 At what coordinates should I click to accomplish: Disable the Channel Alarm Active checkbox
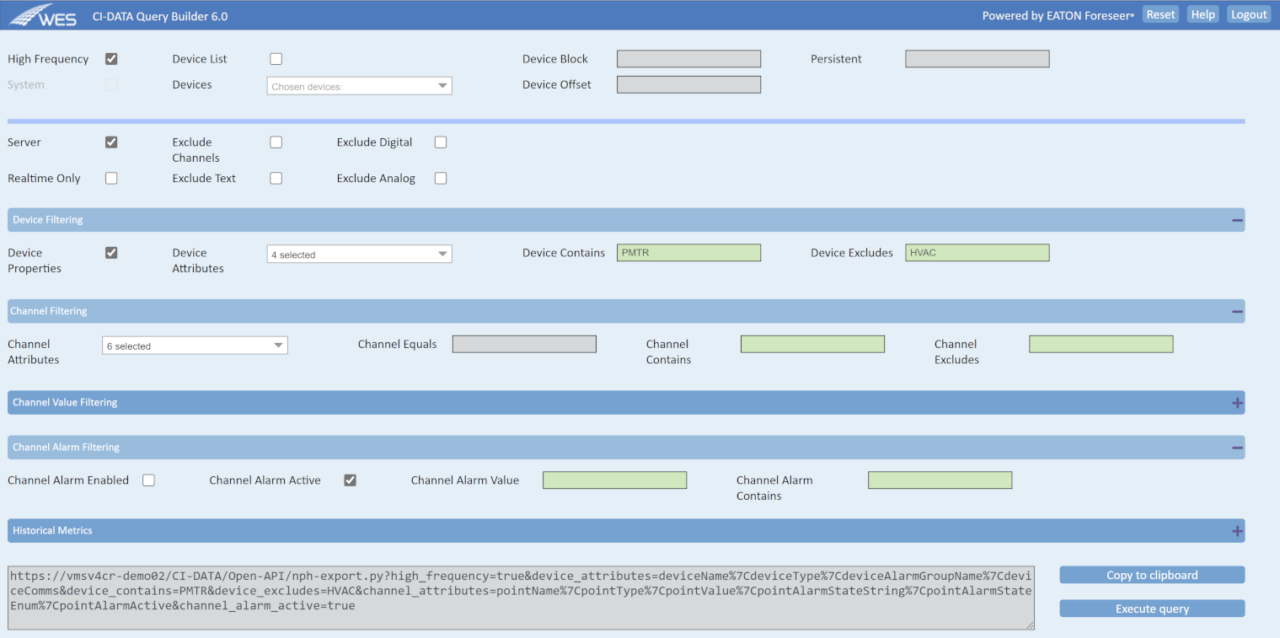350,480
